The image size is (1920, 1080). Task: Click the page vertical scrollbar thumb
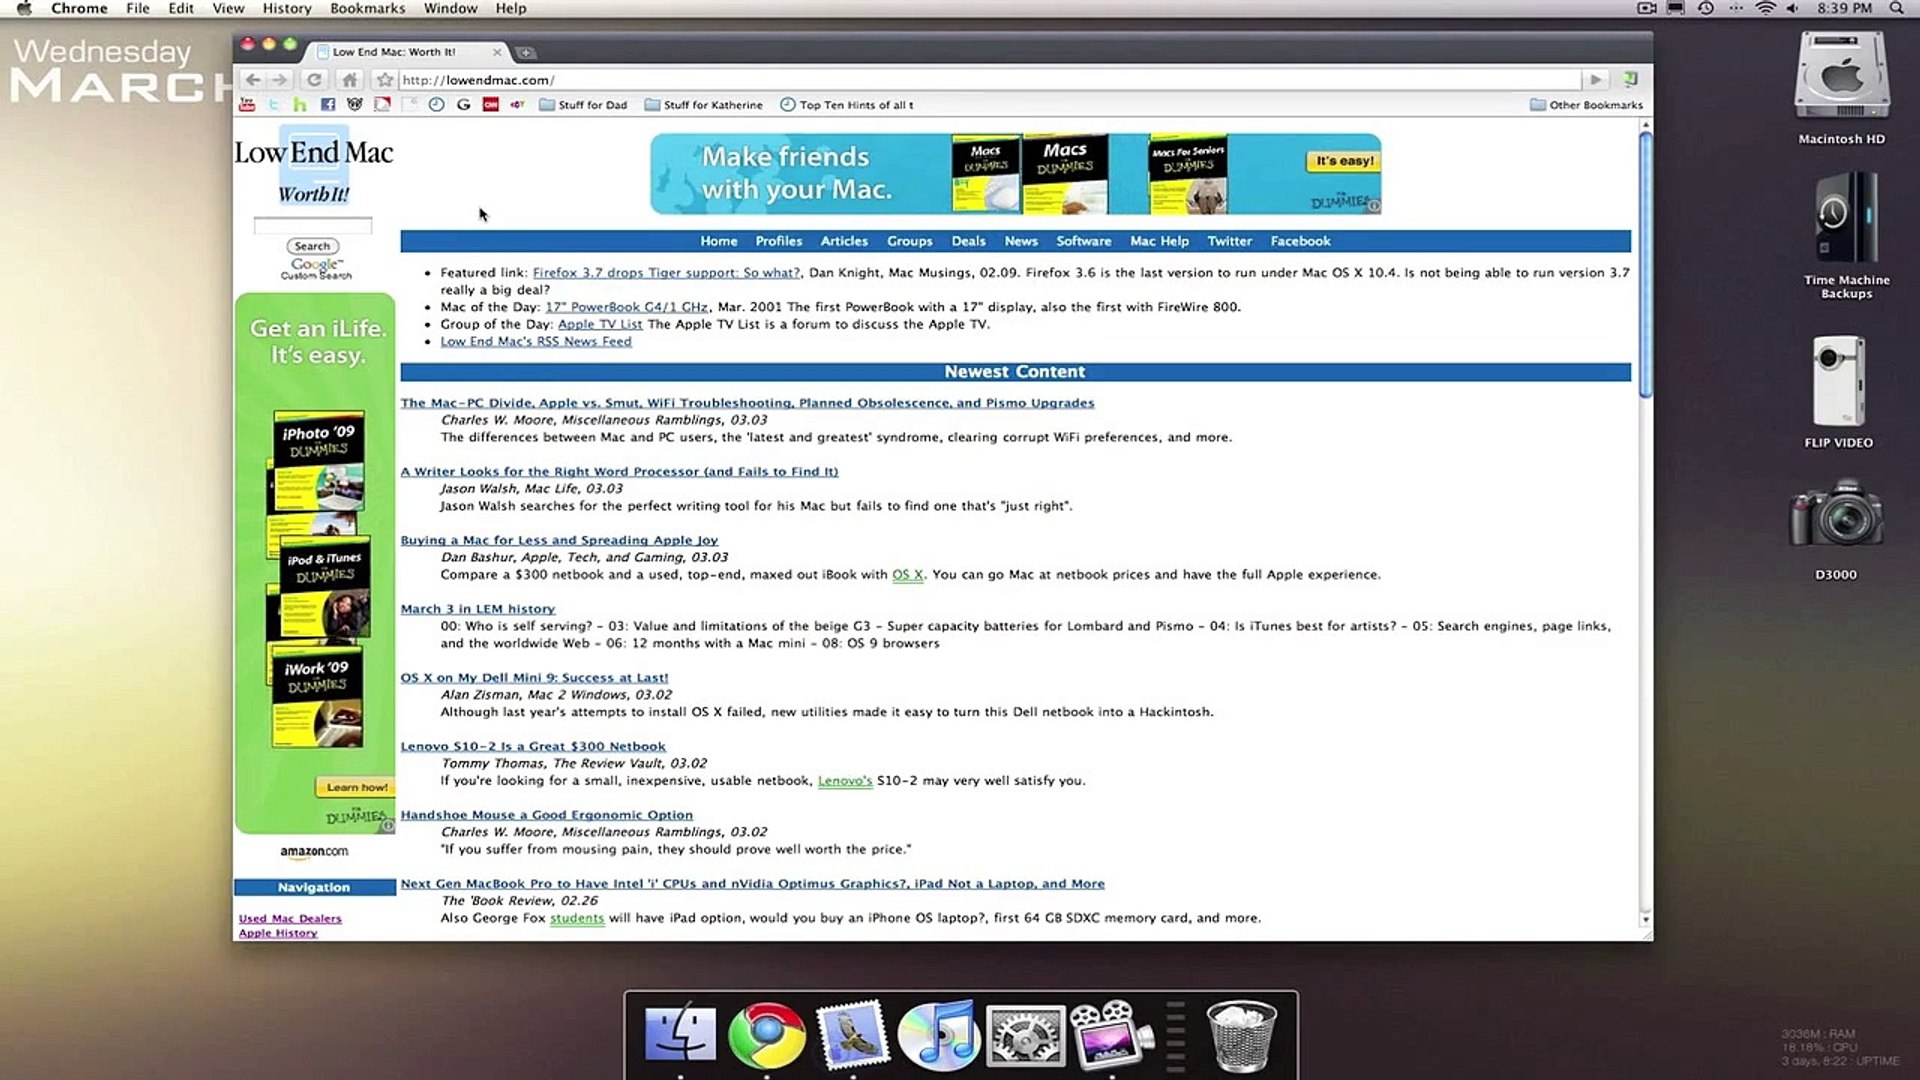coord(1645,265)
